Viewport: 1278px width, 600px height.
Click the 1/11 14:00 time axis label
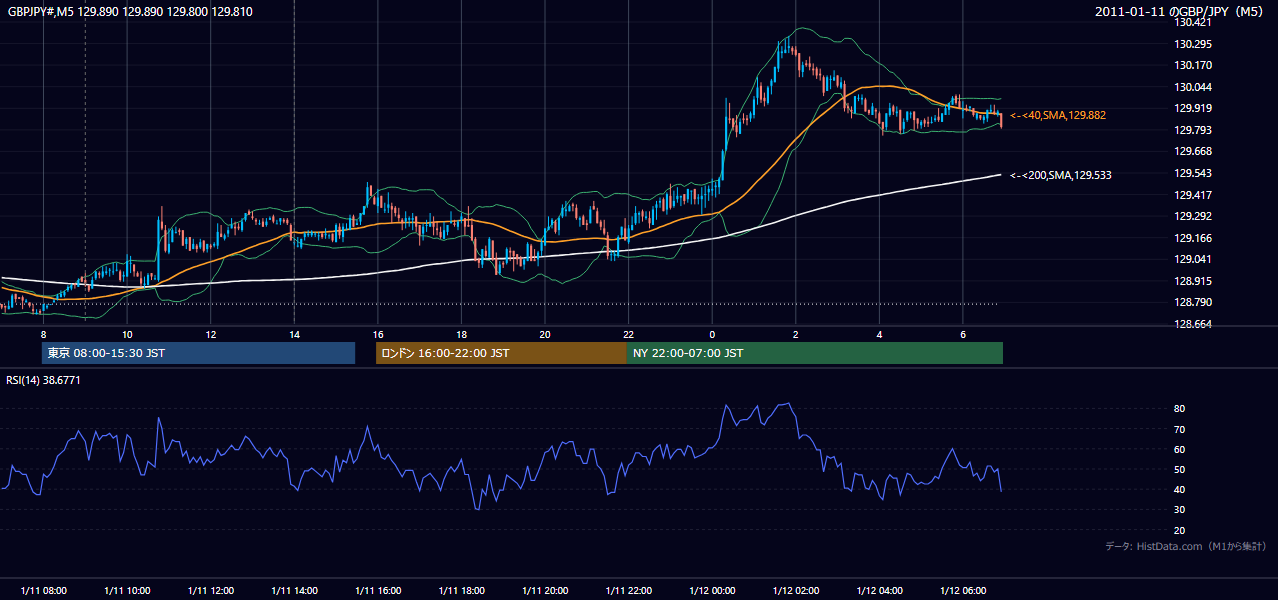[x=294, y=590]
